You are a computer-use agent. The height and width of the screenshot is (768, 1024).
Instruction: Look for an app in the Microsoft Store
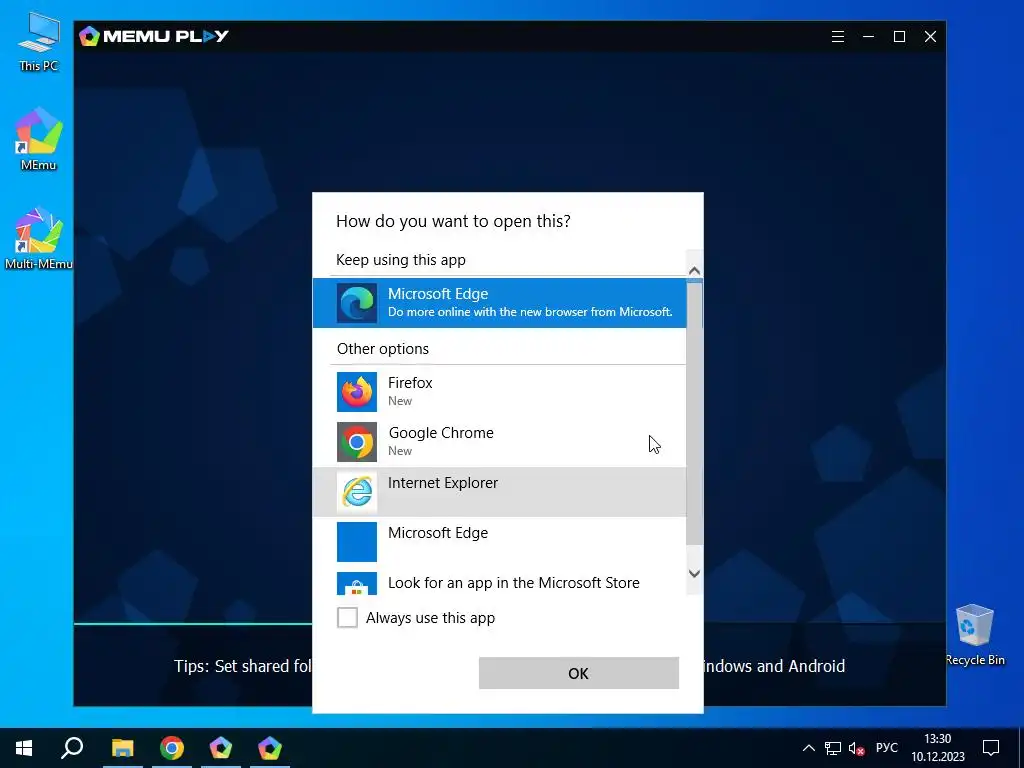point(500,583)
